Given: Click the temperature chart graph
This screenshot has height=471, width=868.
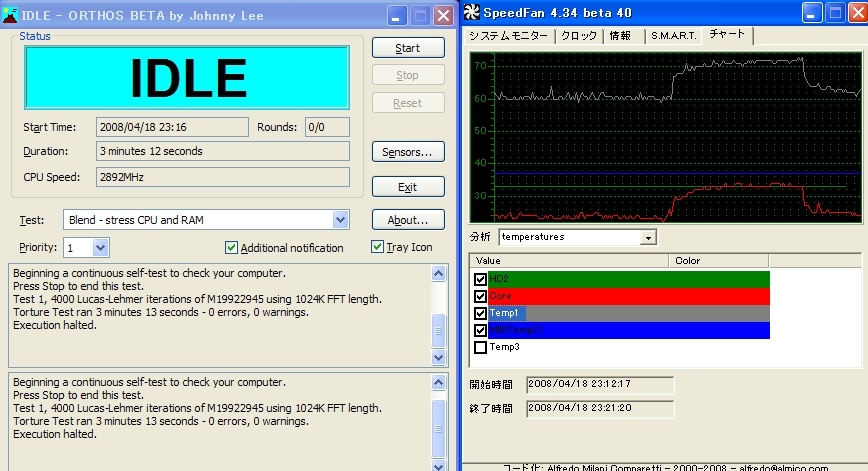Looking at the screenshot, I should click(666, 138).
